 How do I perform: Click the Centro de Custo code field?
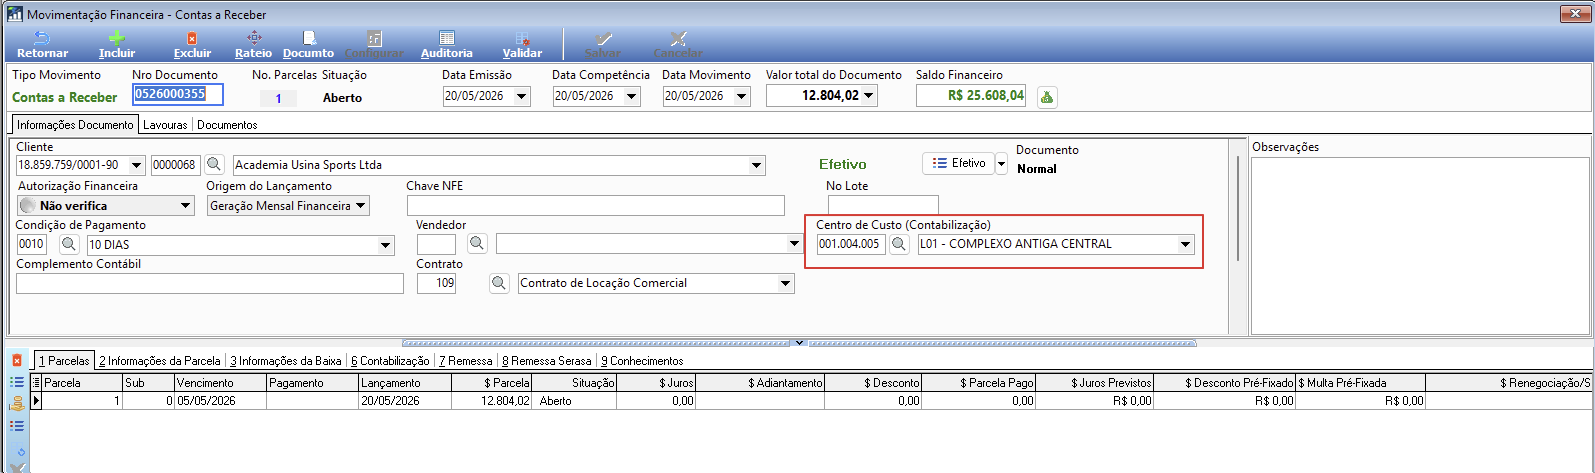pos(851,244)
